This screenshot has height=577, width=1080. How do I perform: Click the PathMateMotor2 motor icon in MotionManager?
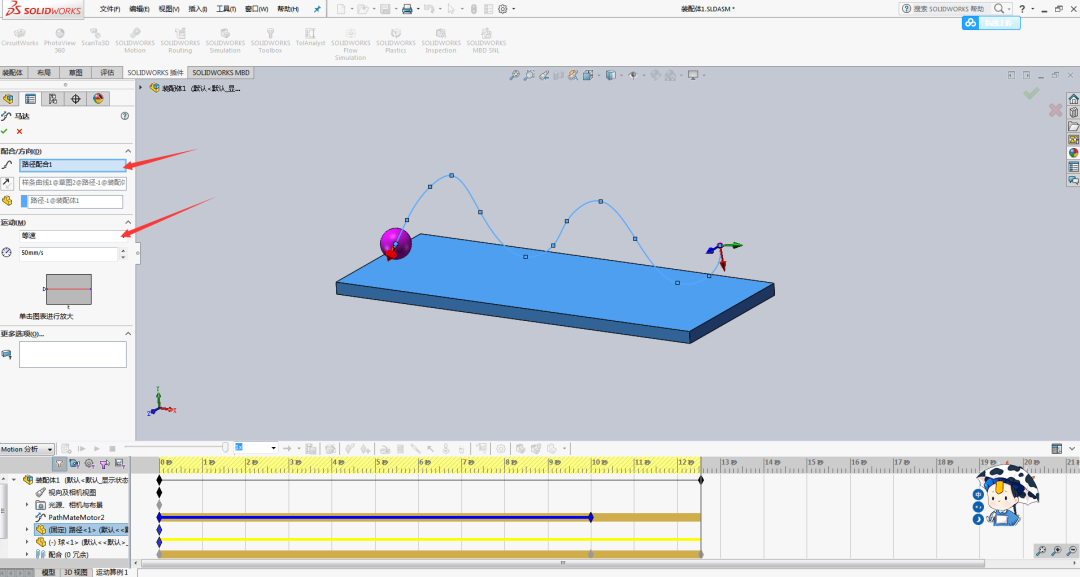coord(42,518)
